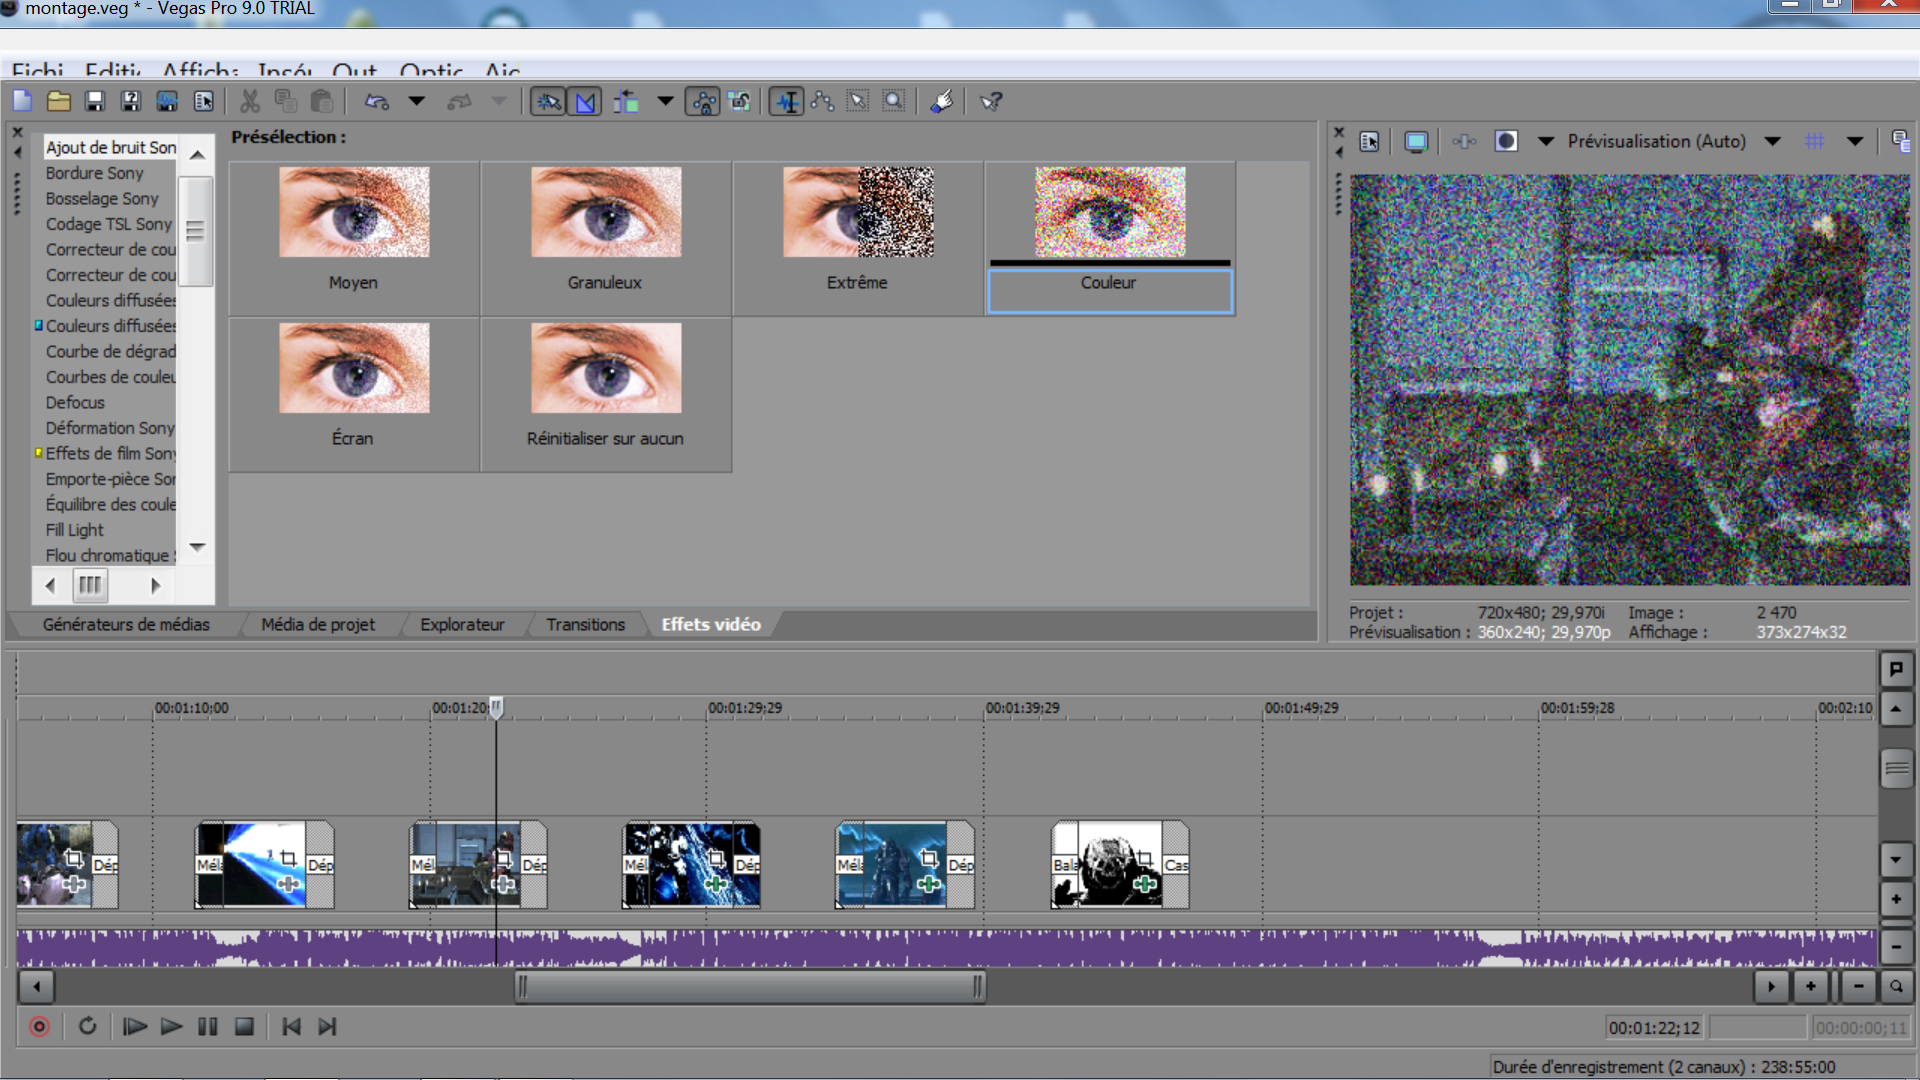
Task: Open a file with the folder icon
Action: point(59,101)
